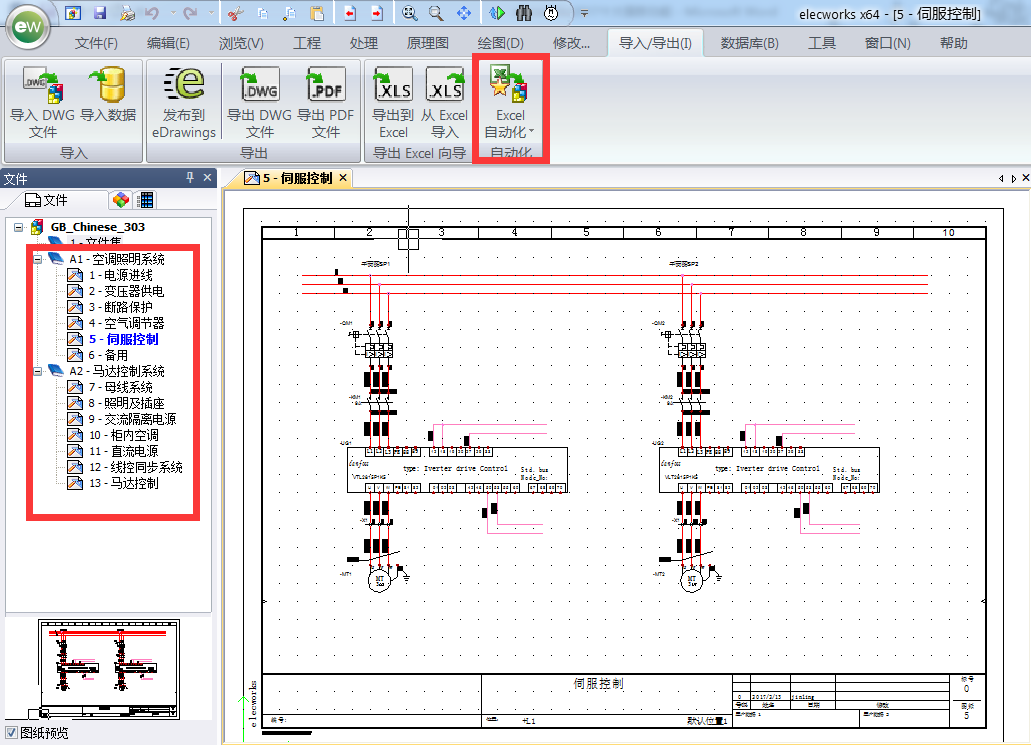The height and width of the screenshot is (745, 1031).
Task: Open the 工具 tab
Action: pyautogui.click(x=822, y=43)
